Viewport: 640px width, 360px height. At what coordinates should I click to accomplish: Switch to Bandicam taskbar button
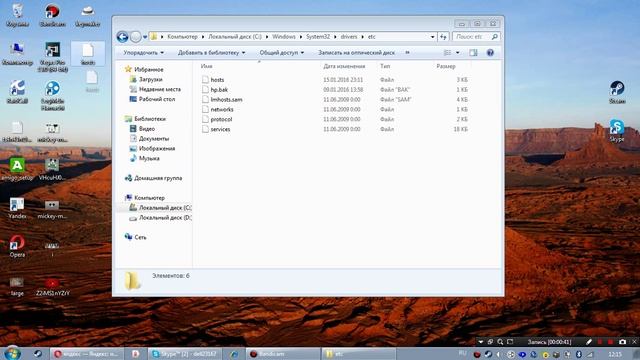[282, 354]
